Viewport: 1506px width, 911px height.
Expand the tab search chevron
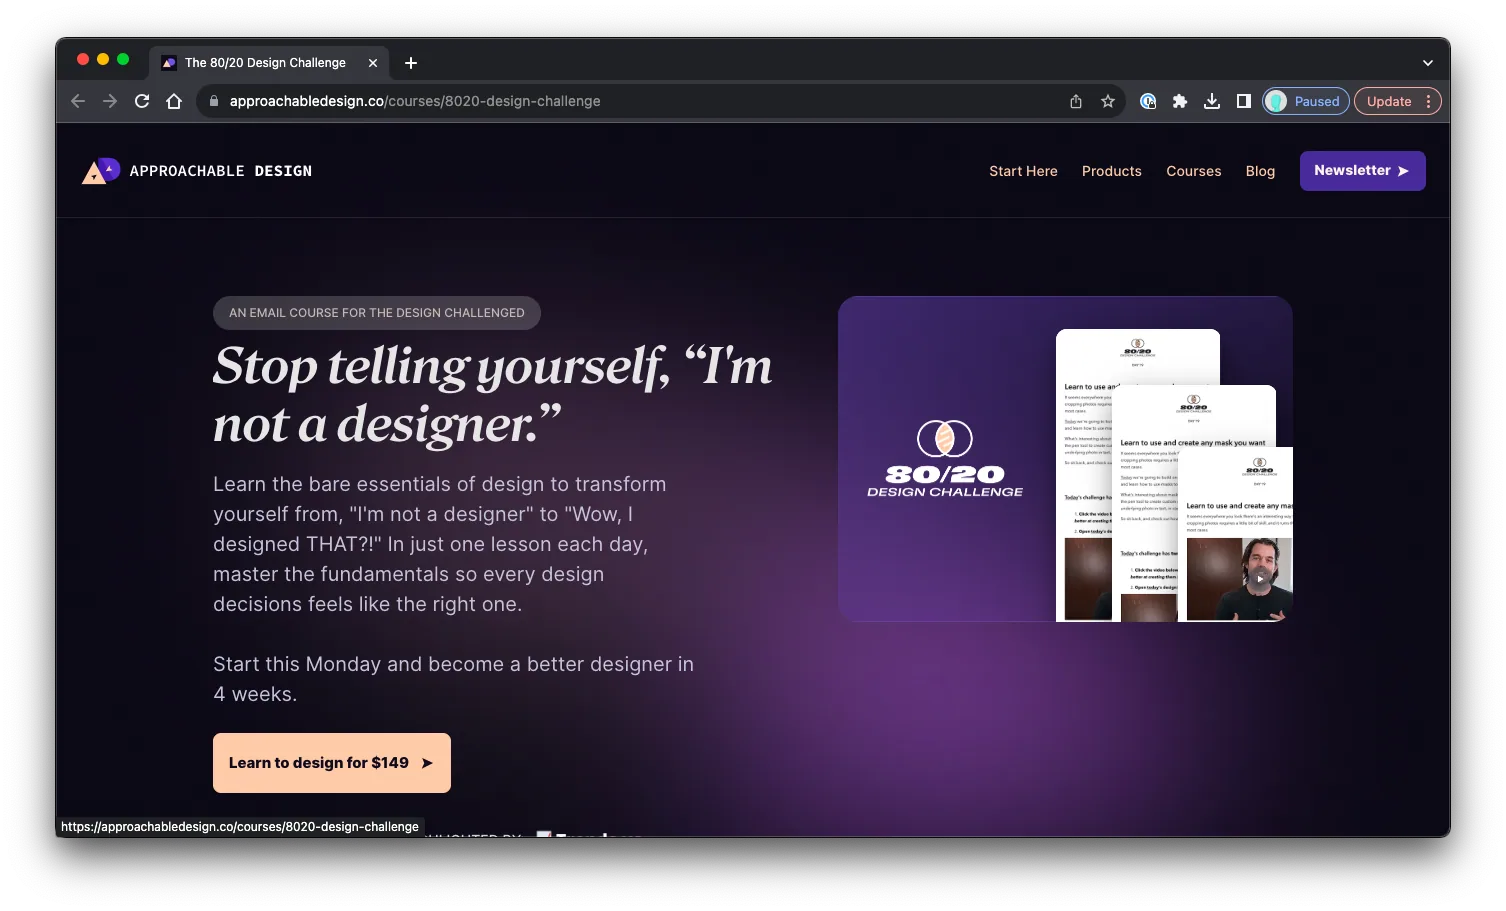[1428, 63]
